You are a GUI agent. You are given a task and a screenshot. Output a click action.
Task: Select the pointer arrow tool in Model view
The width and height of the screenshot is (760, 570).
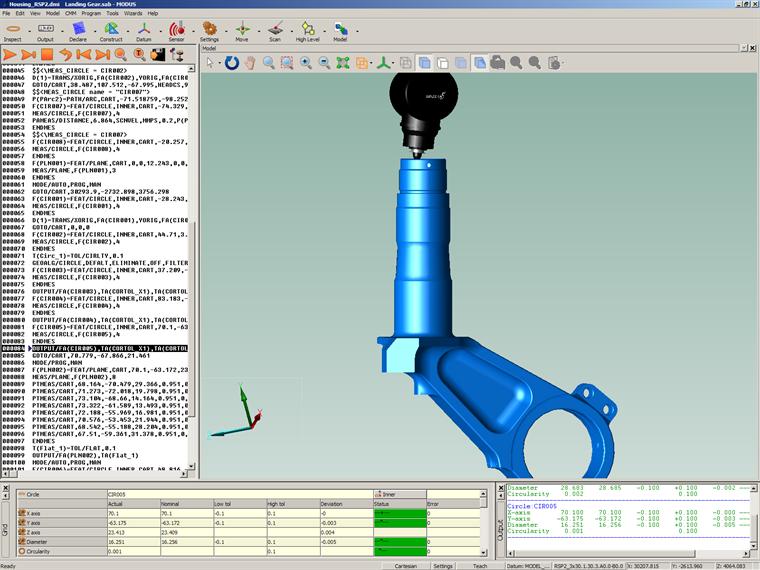pos(210,63)
